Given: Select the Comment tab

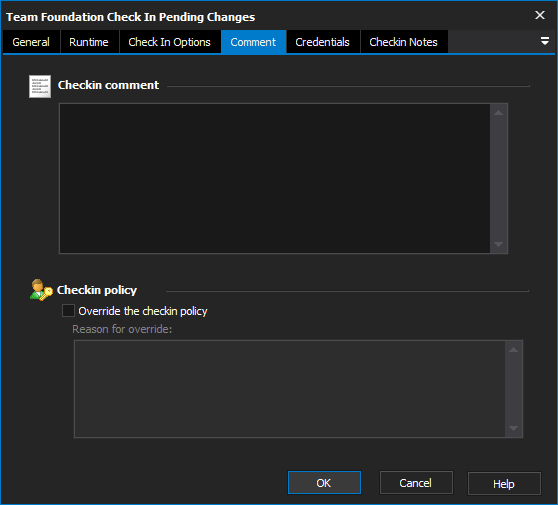Looking at the screenshot, I should 253,42.
